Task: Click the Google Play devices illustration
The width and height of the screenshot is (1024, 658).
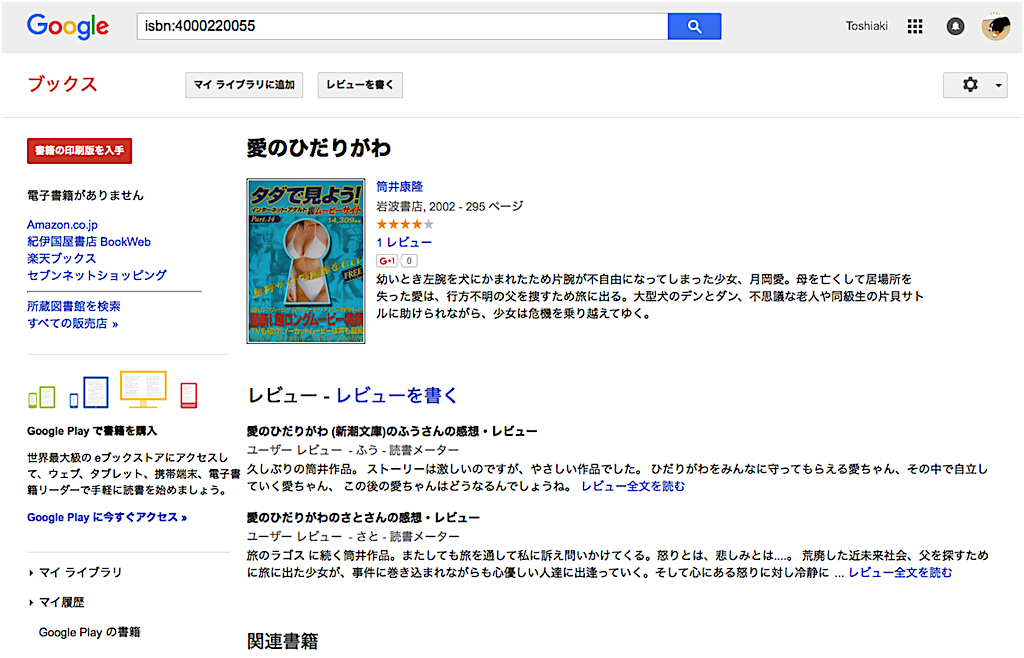Action: pos(112,390)
